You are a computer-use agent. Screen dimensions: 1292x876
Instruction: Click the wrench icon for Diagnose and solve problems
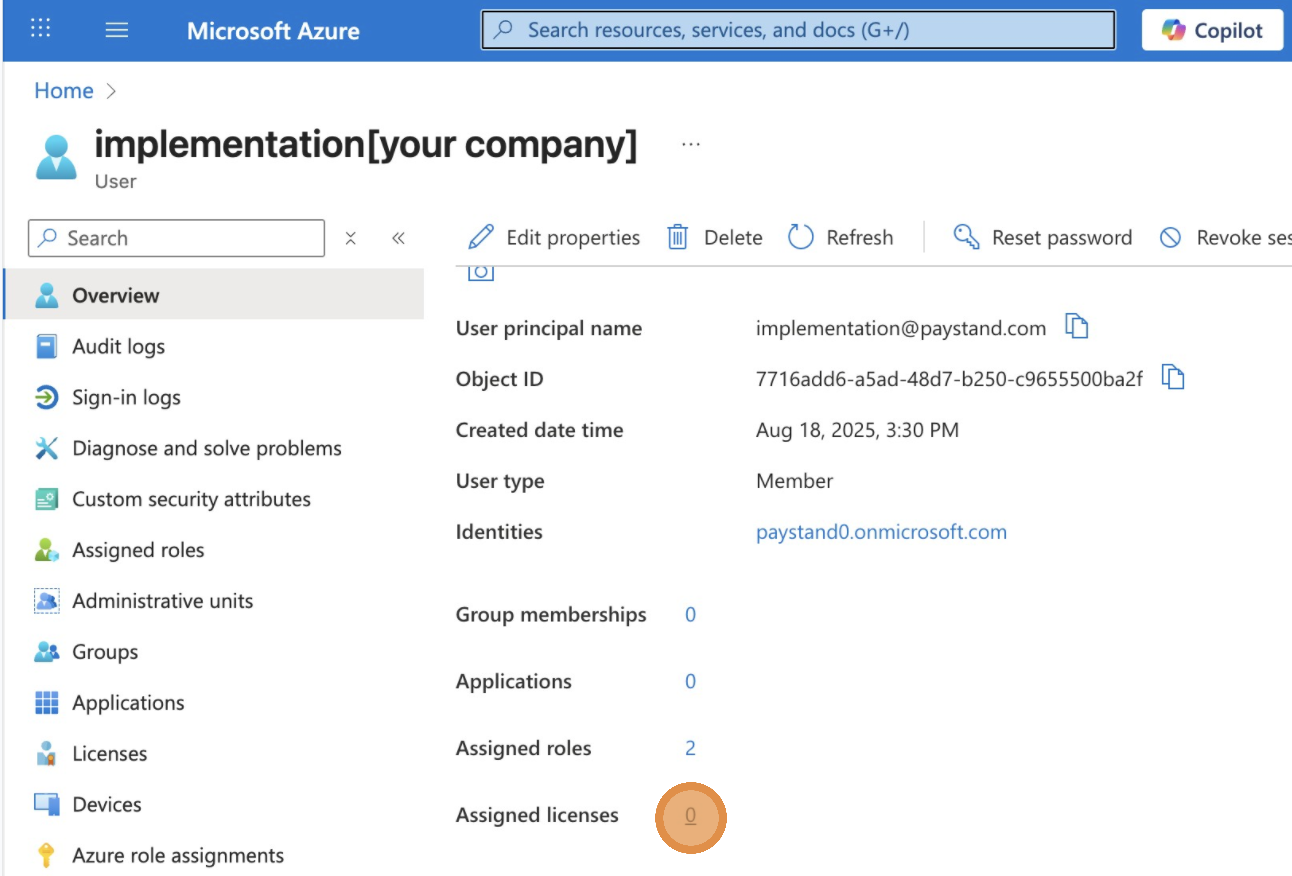point(46,449)
